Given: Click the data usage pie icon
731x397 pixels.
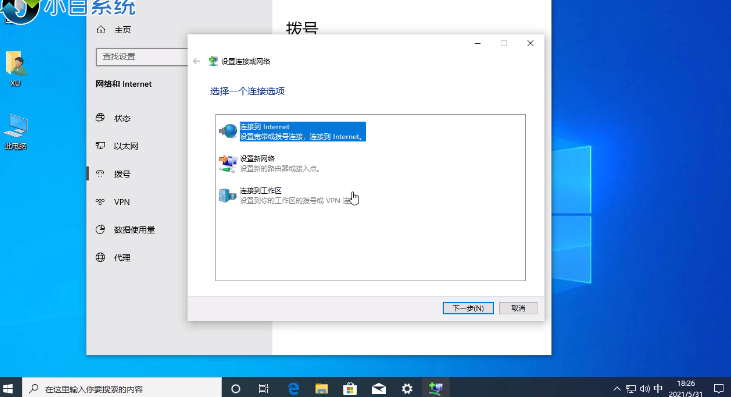Looking at the screenshot, I should [x=100, y=230].
